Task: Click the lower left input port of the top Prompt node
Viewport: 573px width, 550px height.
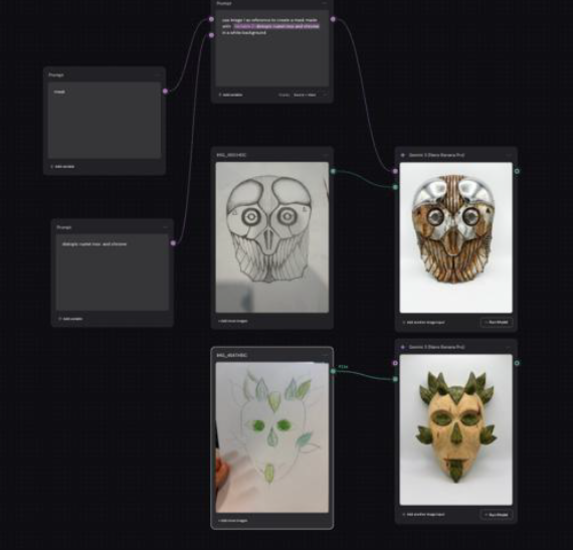Action: 211,35
